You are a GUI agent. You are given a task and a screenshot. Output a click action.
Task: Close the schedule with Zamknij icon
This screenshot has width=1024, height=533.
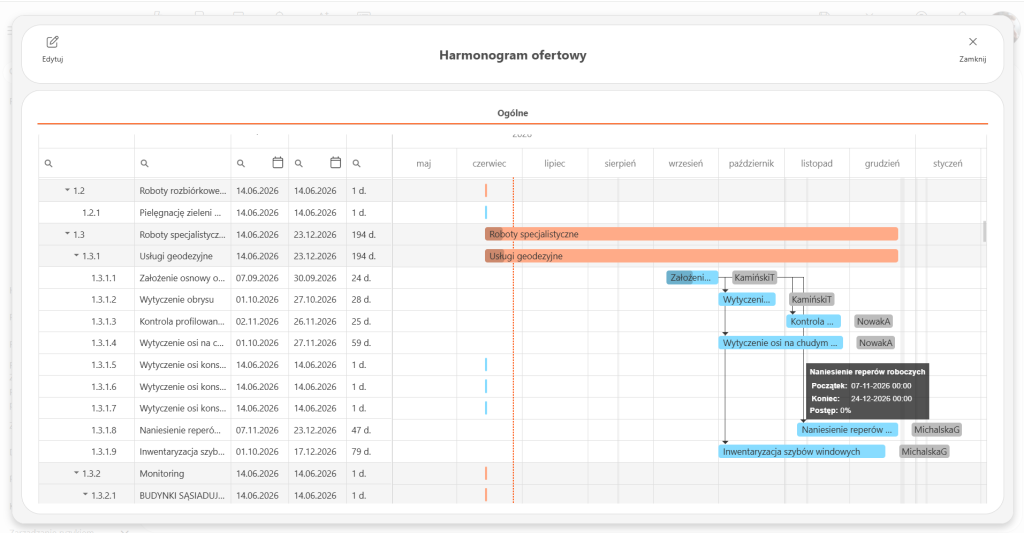972,42
